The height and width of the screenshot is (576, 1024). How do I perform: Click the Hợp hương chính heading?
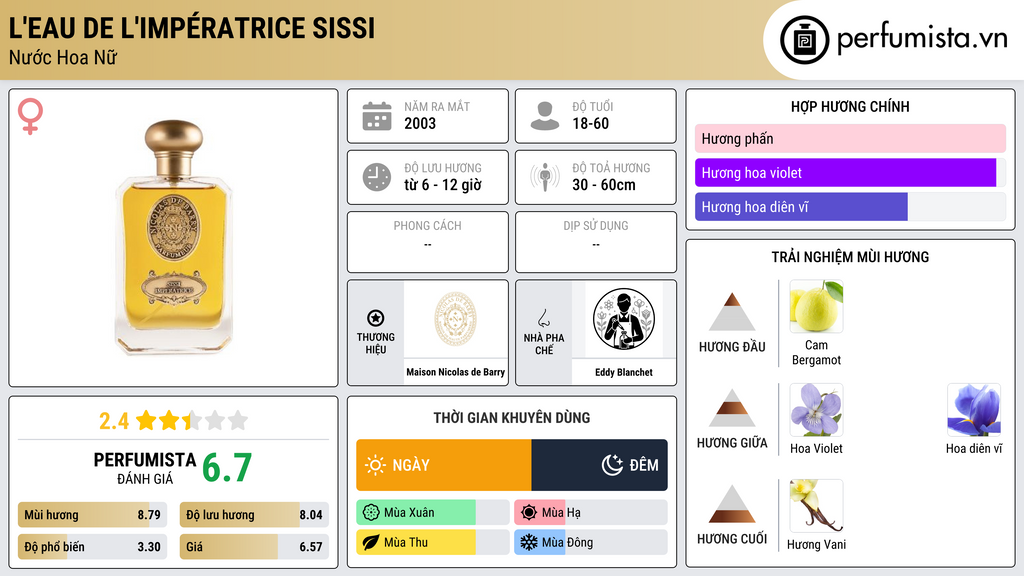tap(850, 106)
